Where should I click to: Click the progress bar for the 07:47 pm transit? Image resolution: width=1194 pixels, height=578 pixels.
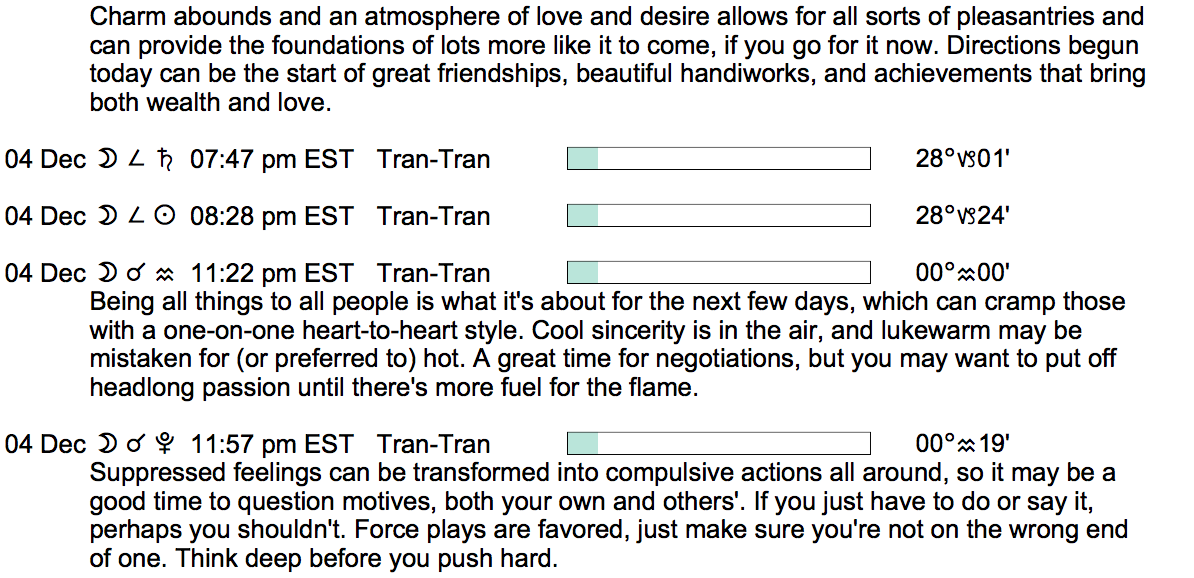coord(718,158)
